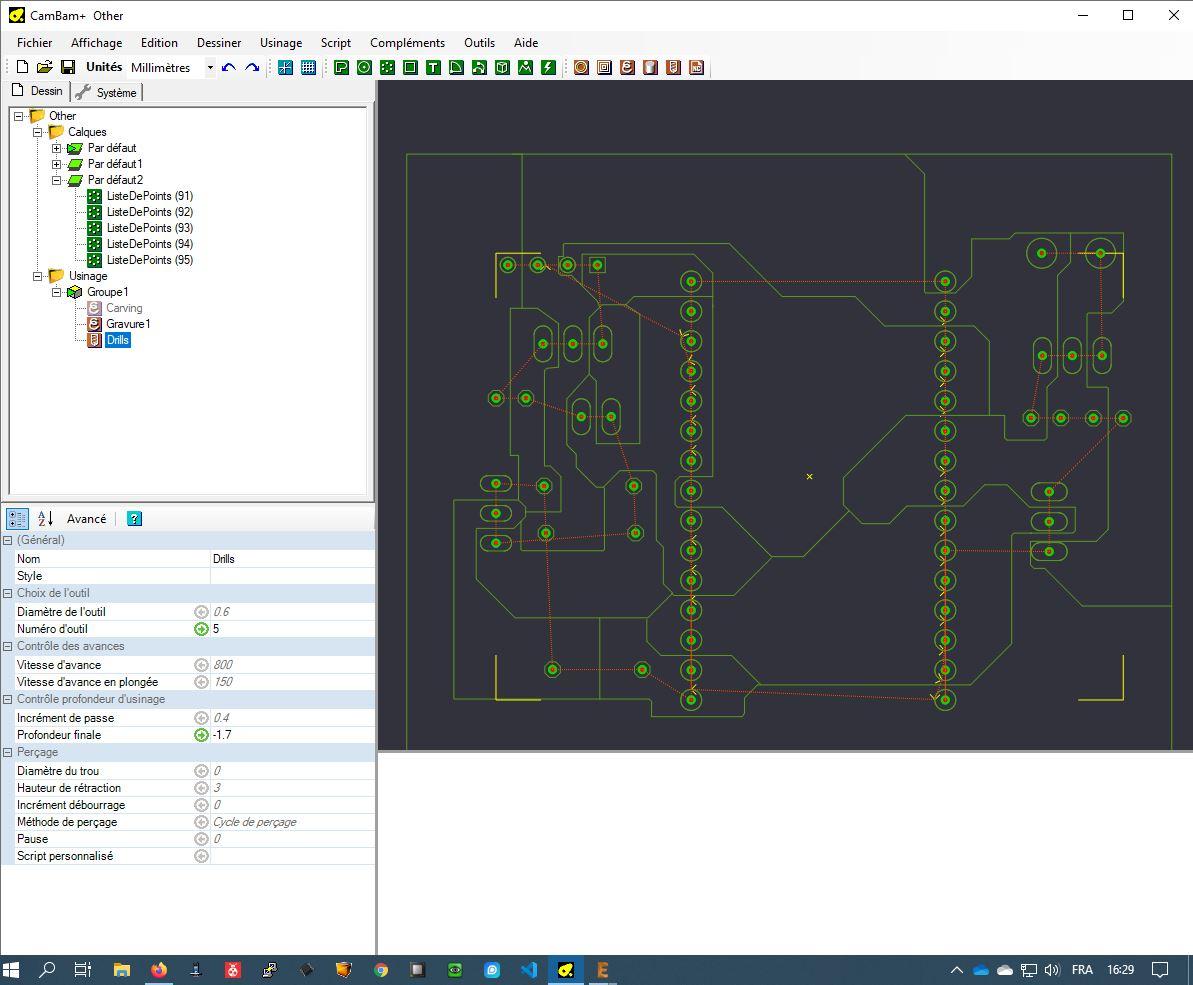
Task: Click the Avancé properties button
Action: pyautogui.click(x=86, y=518)
